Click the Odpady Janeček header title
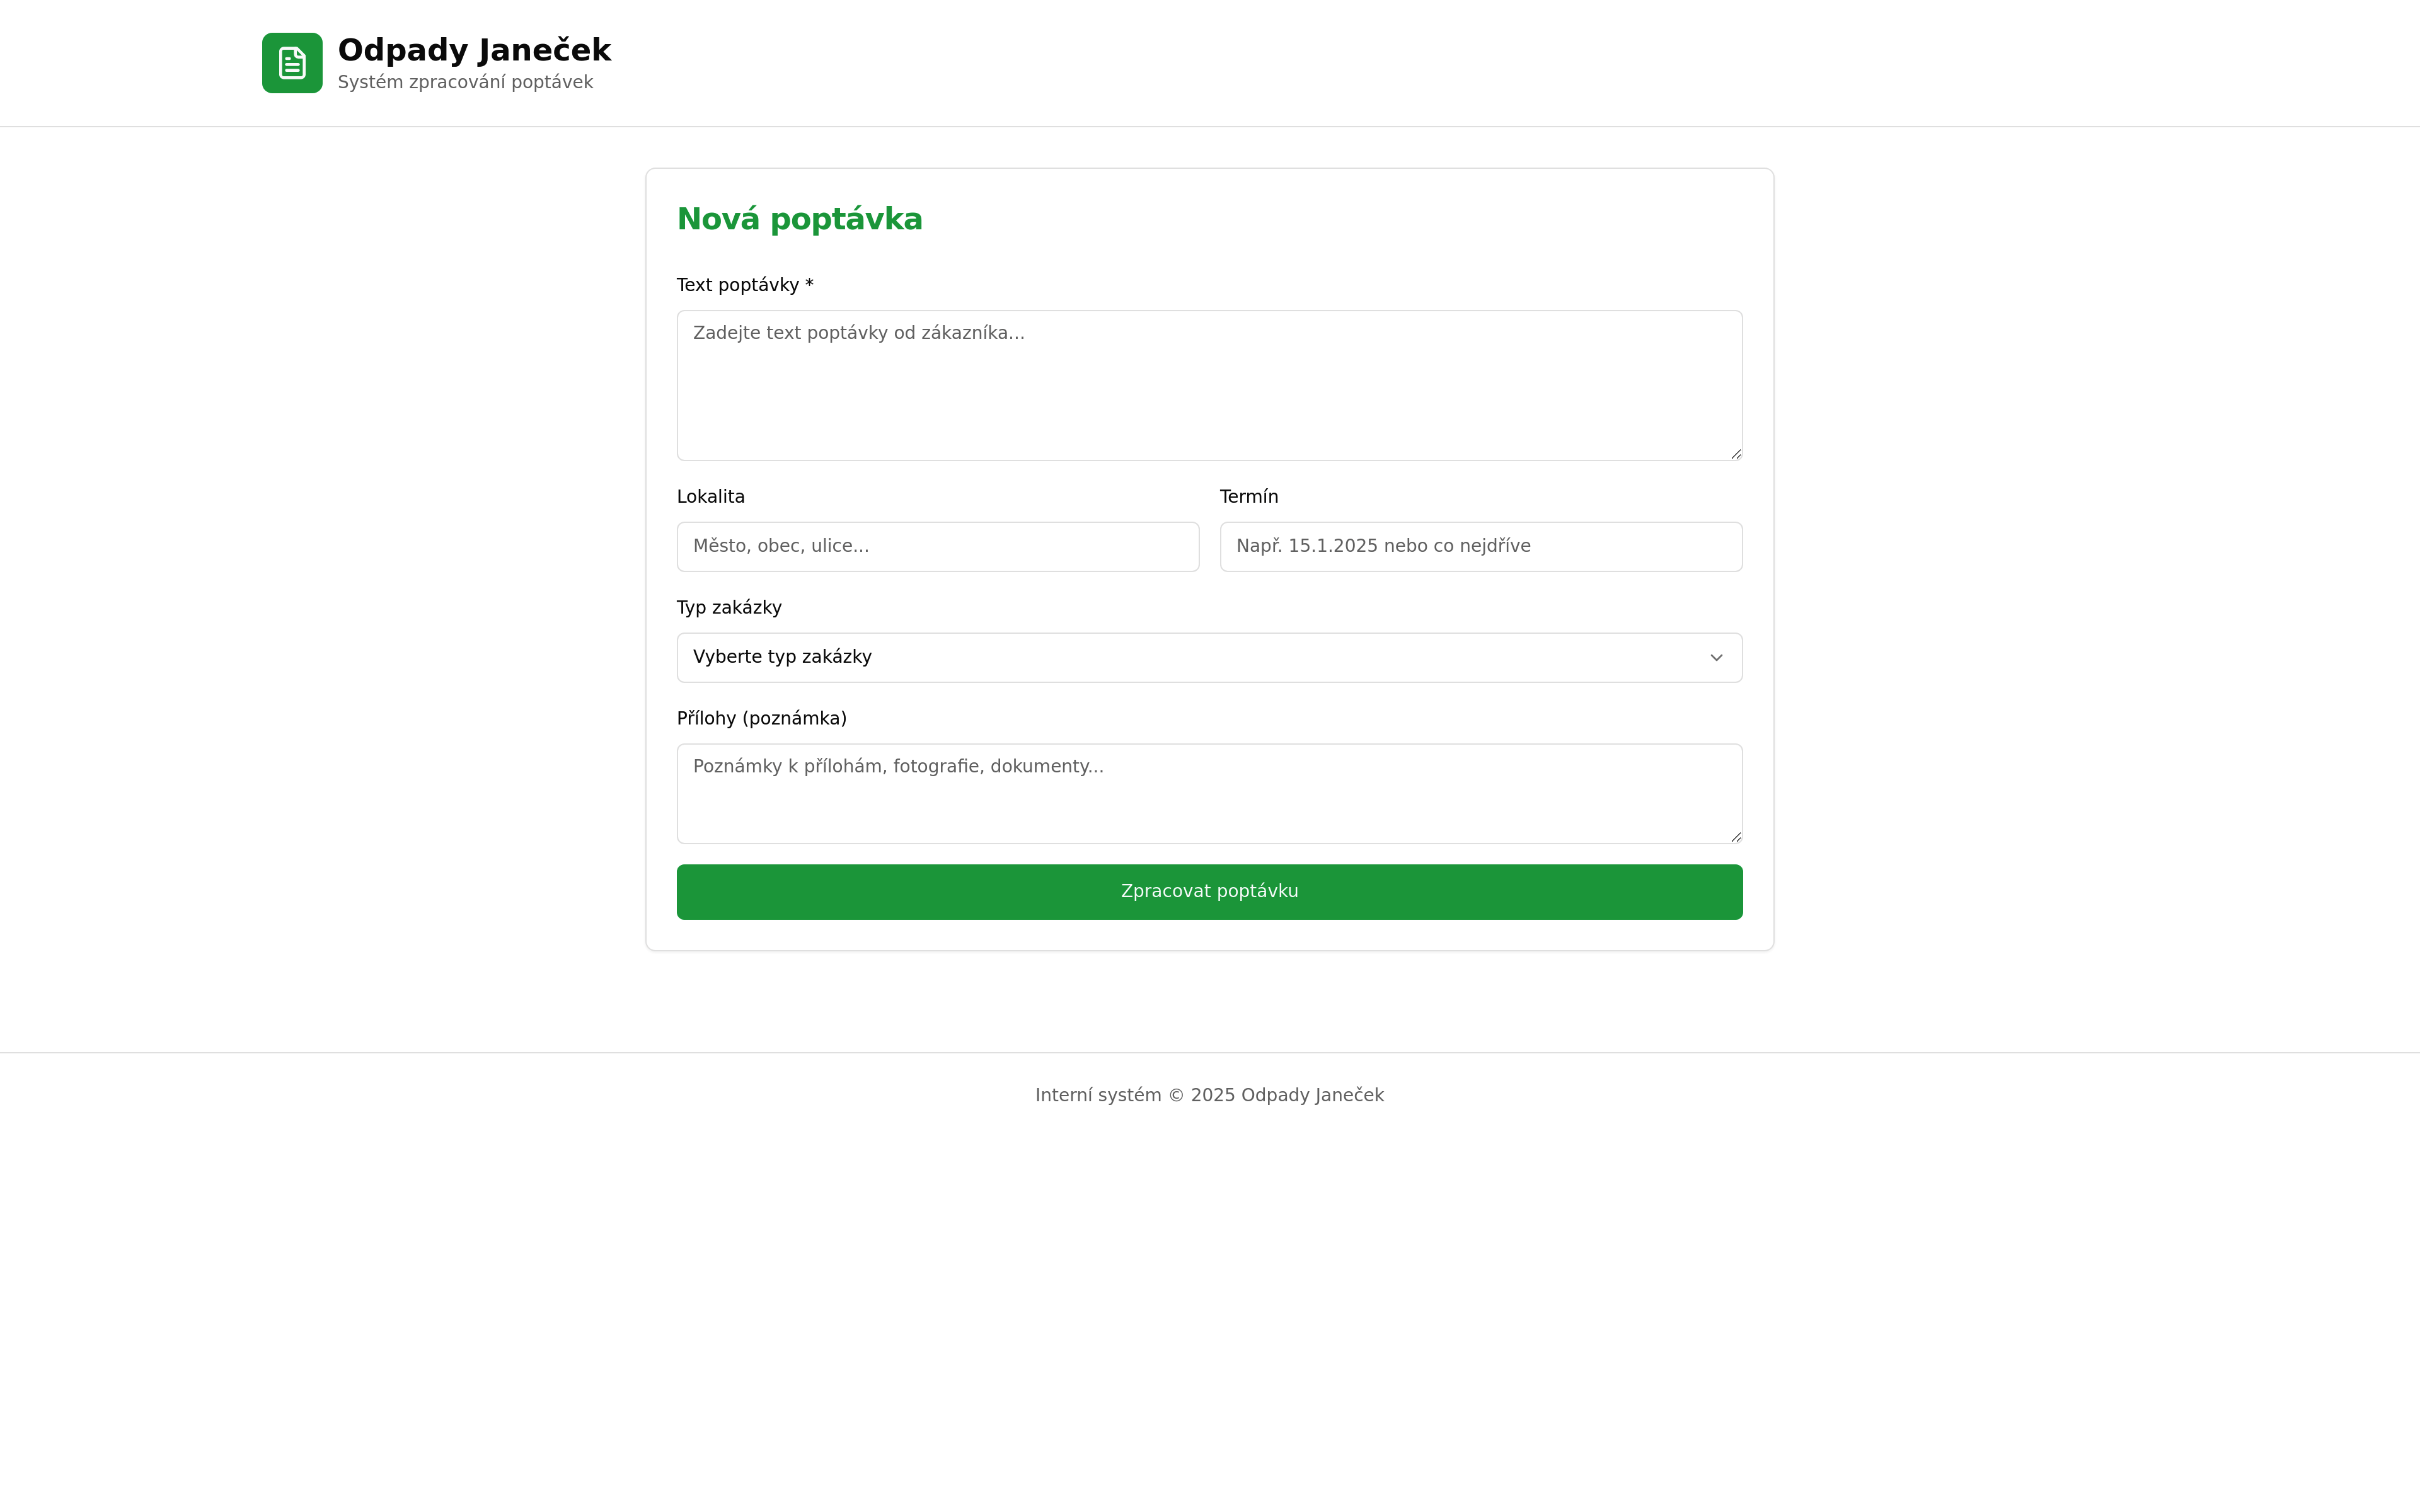This screenshot has height=1512, width=2420. click(x=474, y=49)
